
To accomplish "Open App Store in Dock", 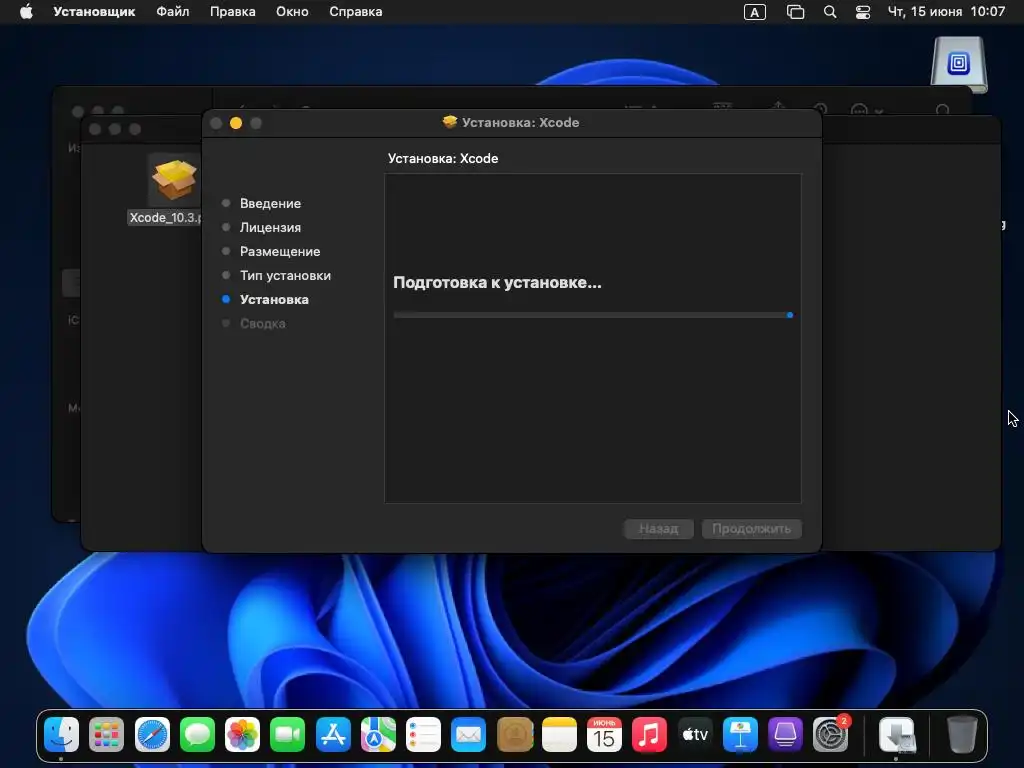I will (x=333, y=735).
